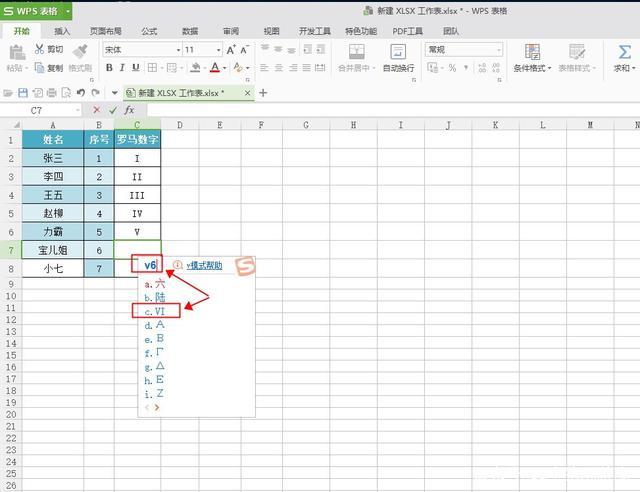The width and height of the screenshot is (640, 492).
Task: Toggle Underline formatting
Action: click(136, 67)
